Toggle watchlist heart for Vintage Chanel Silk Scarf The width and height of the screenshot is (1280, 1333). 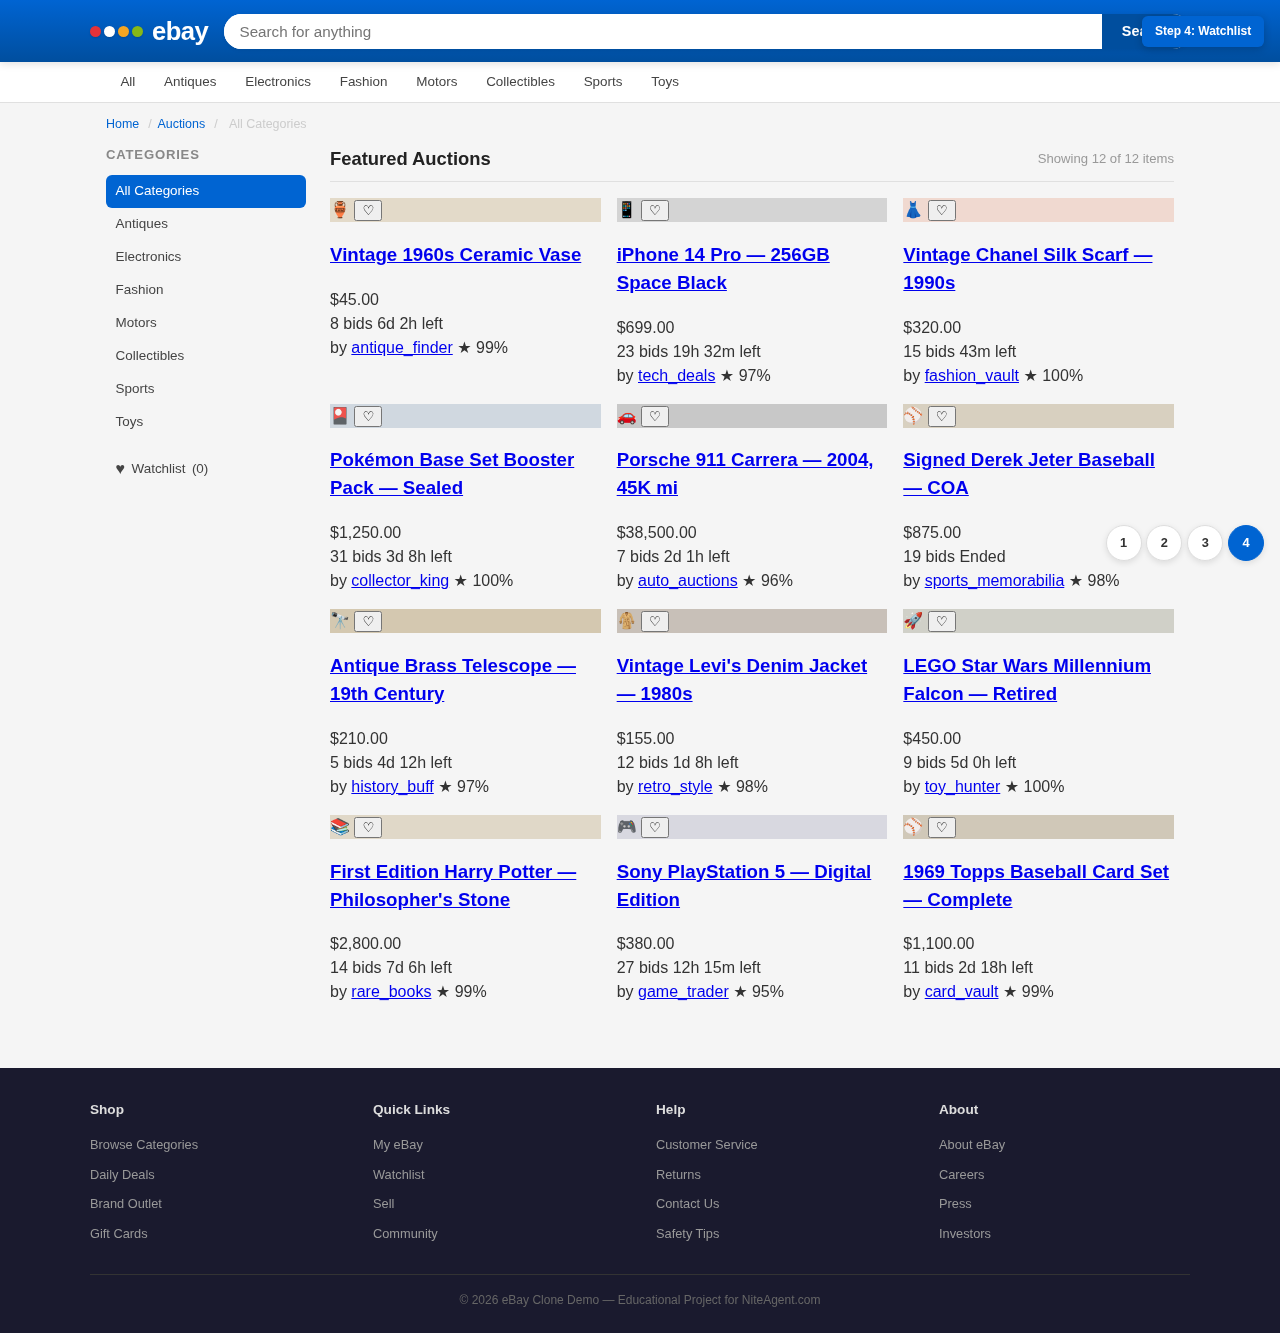tap(942, 210)
